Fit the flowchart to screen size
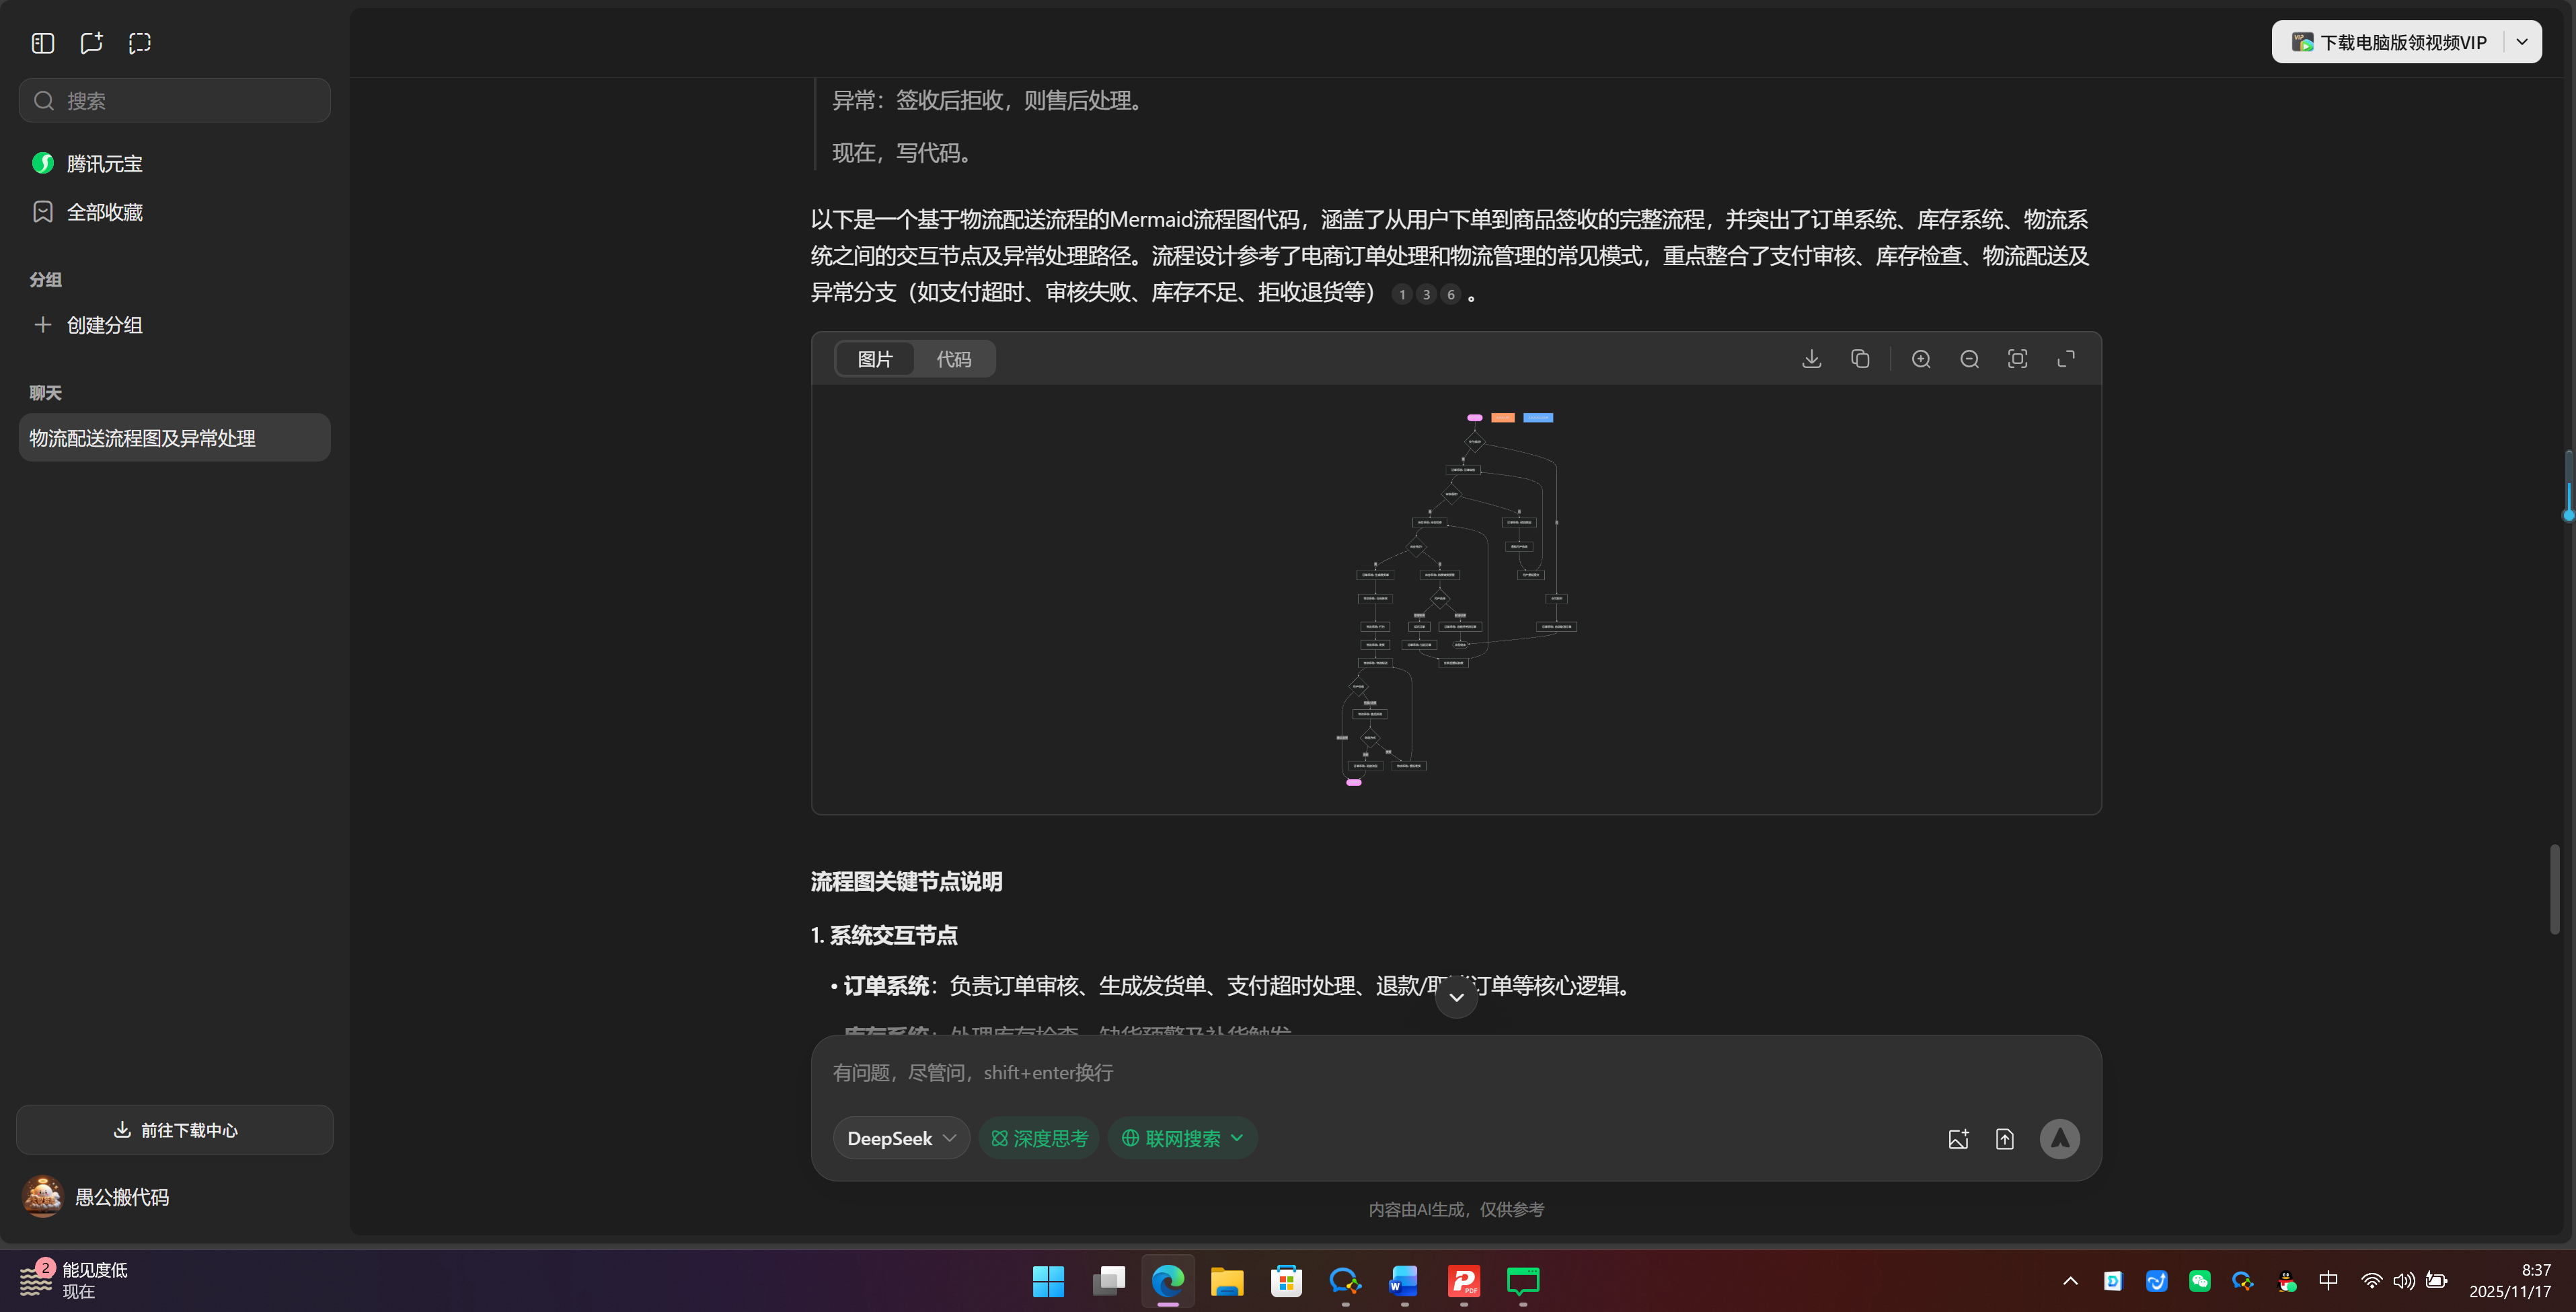The width and height of the screenshot is (2576, 1312). [x=2017, y=358]
